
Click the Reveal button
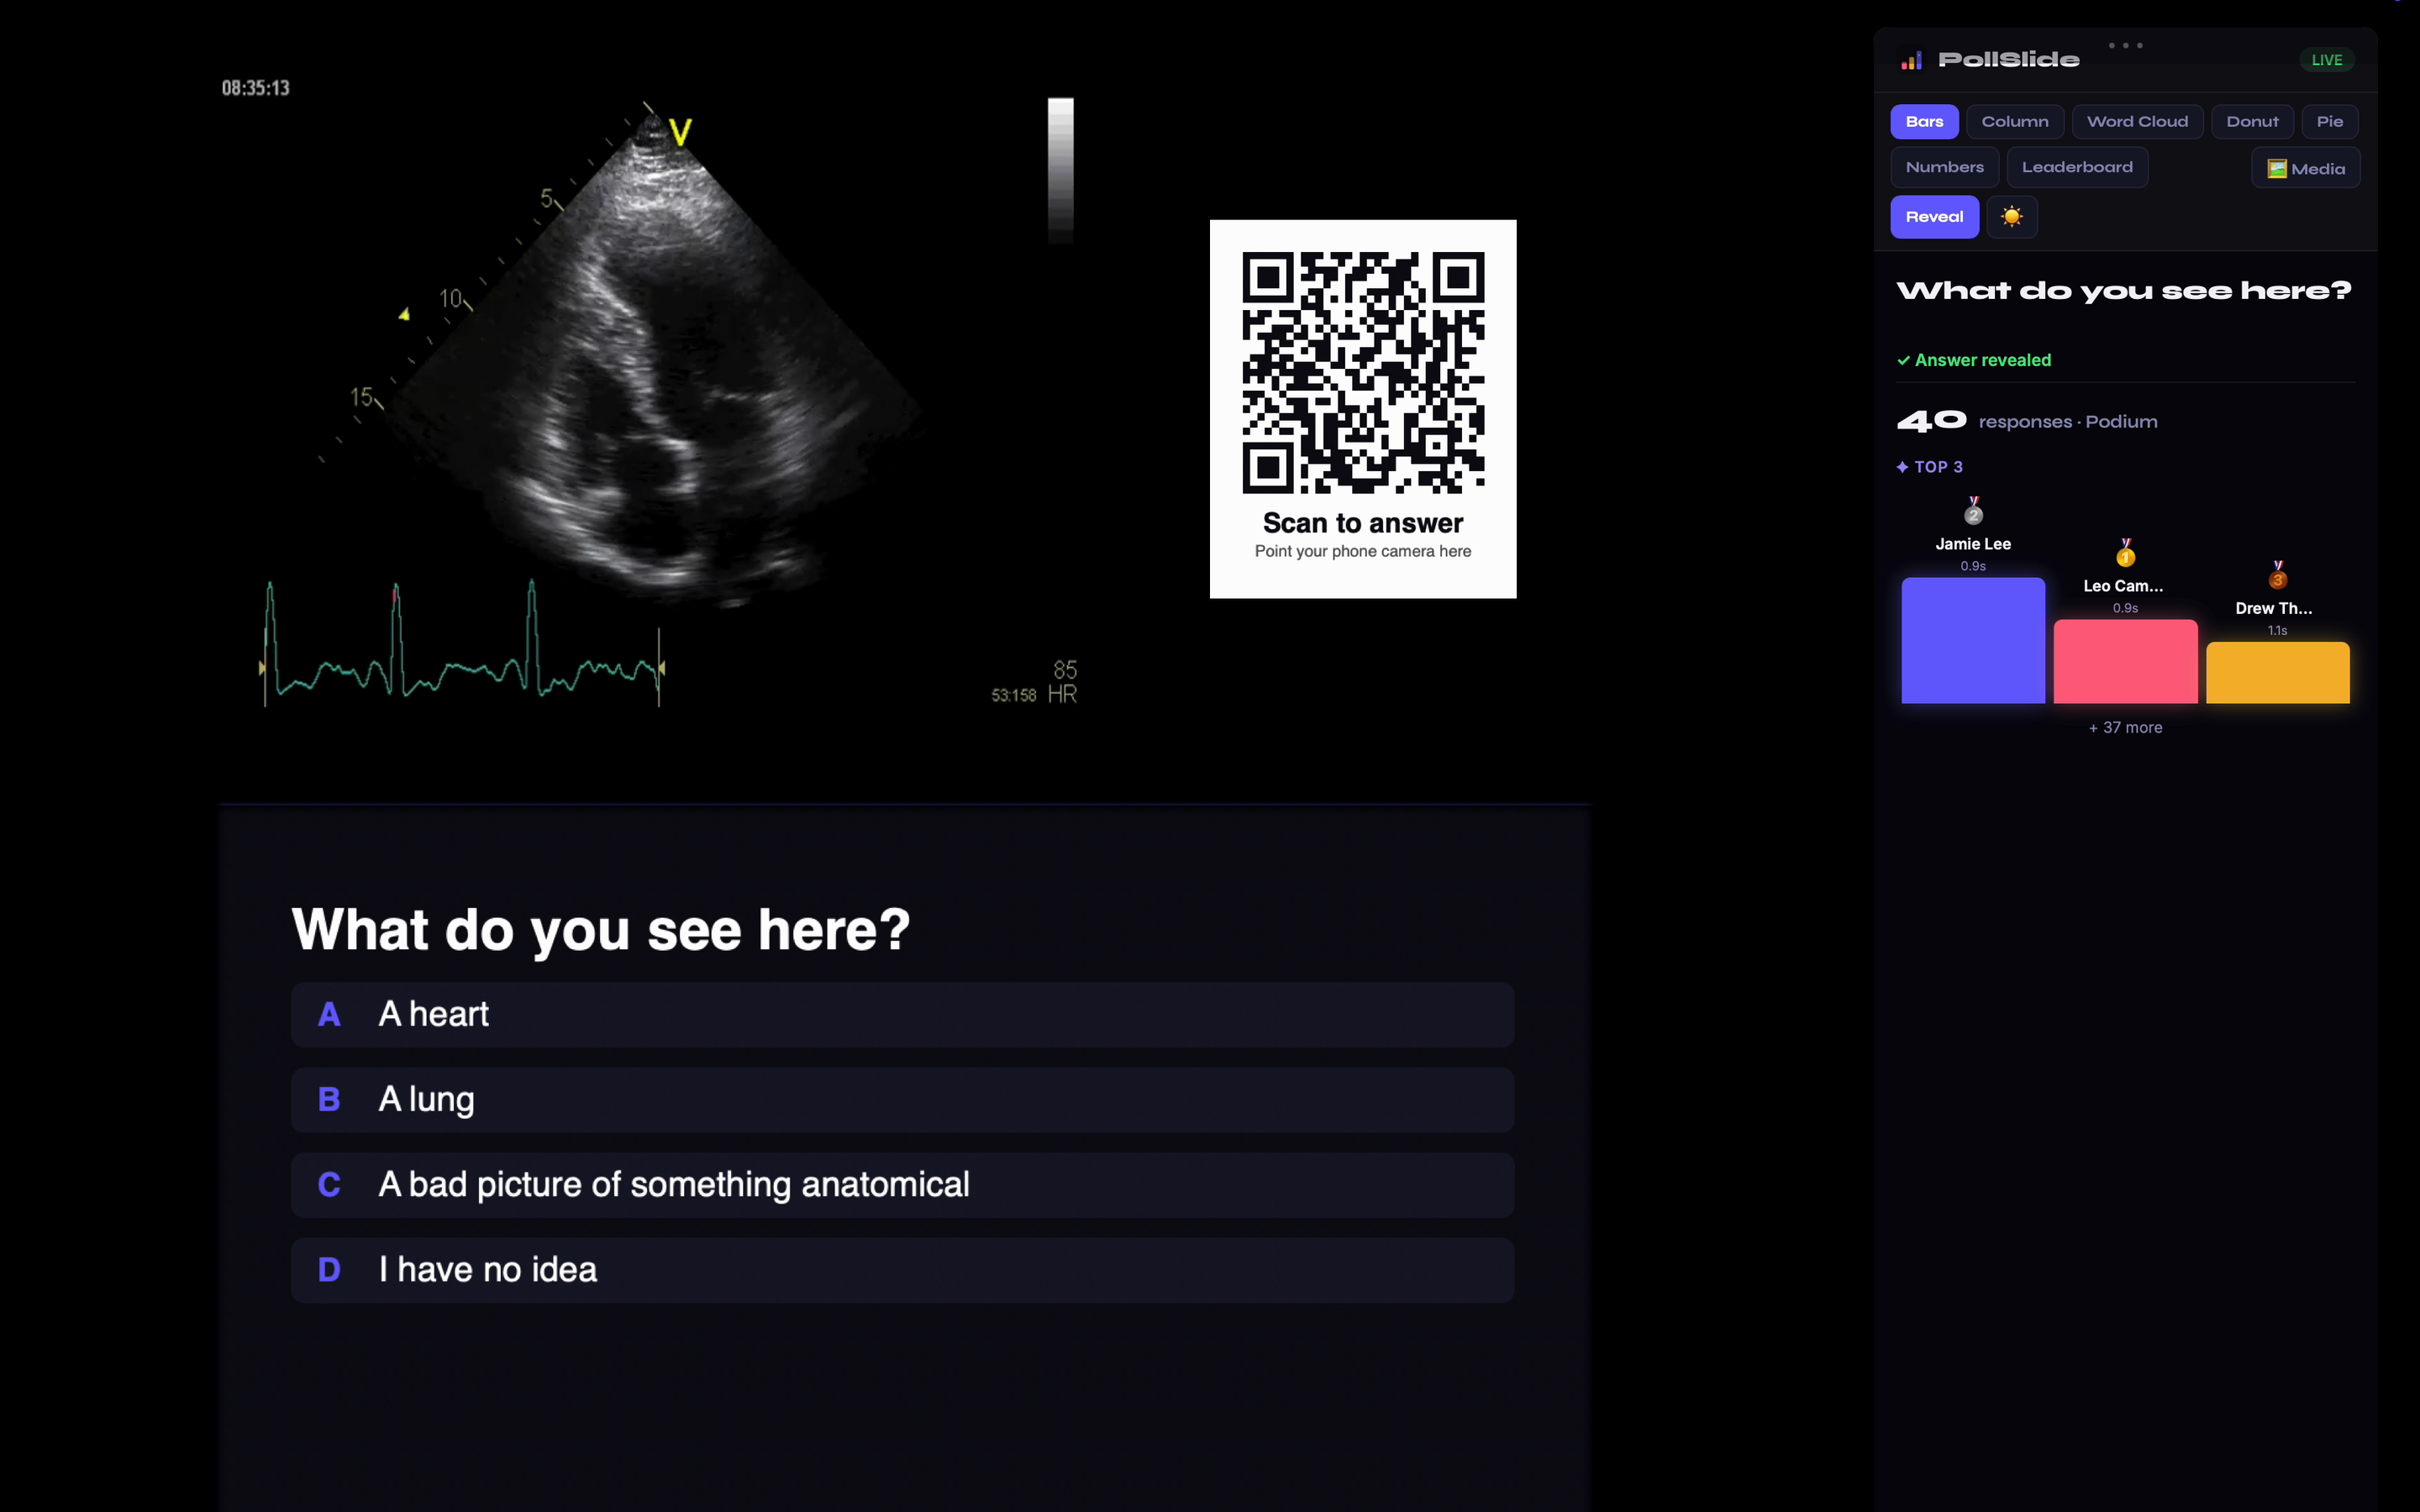coord(1934,217)
